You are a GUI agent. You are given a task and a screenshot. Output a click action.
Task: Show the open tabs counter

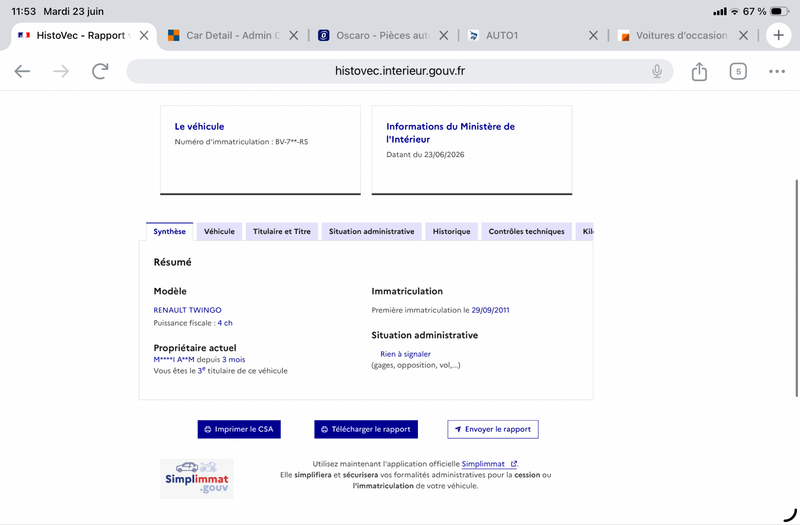738,71
